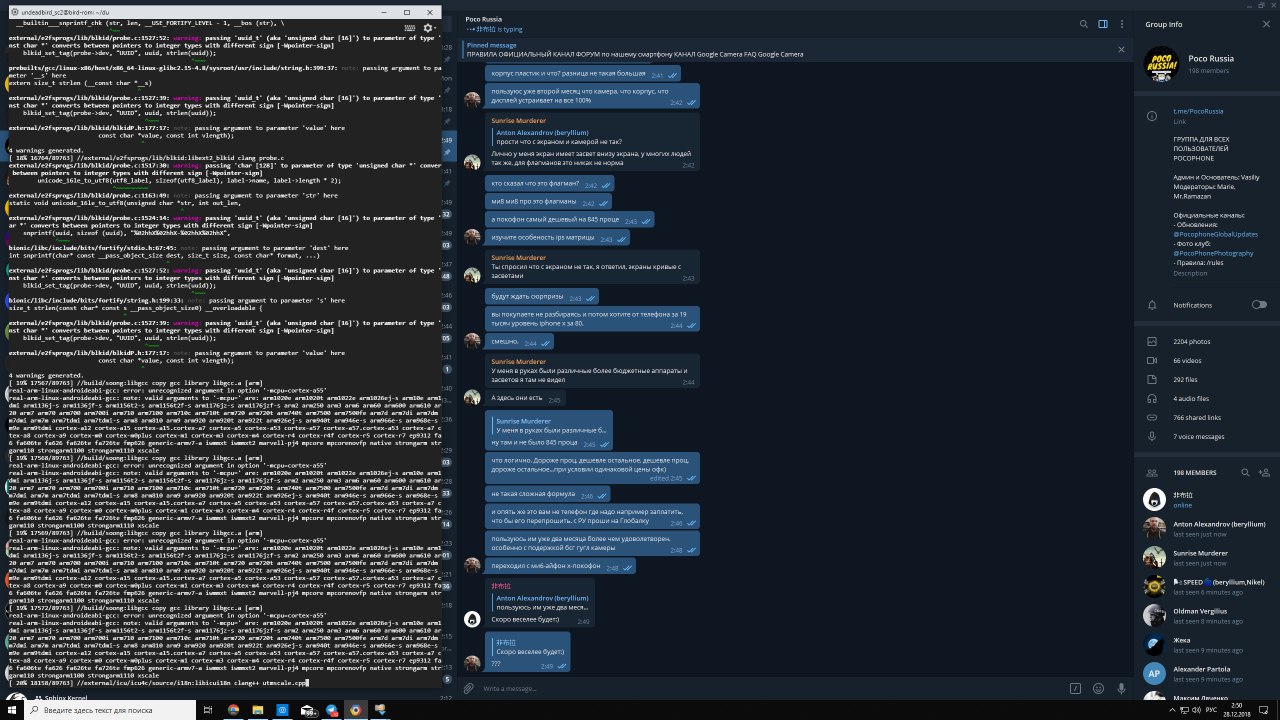Select member Жека in members list
The image size is (1280, 720).
point(1206,644)
